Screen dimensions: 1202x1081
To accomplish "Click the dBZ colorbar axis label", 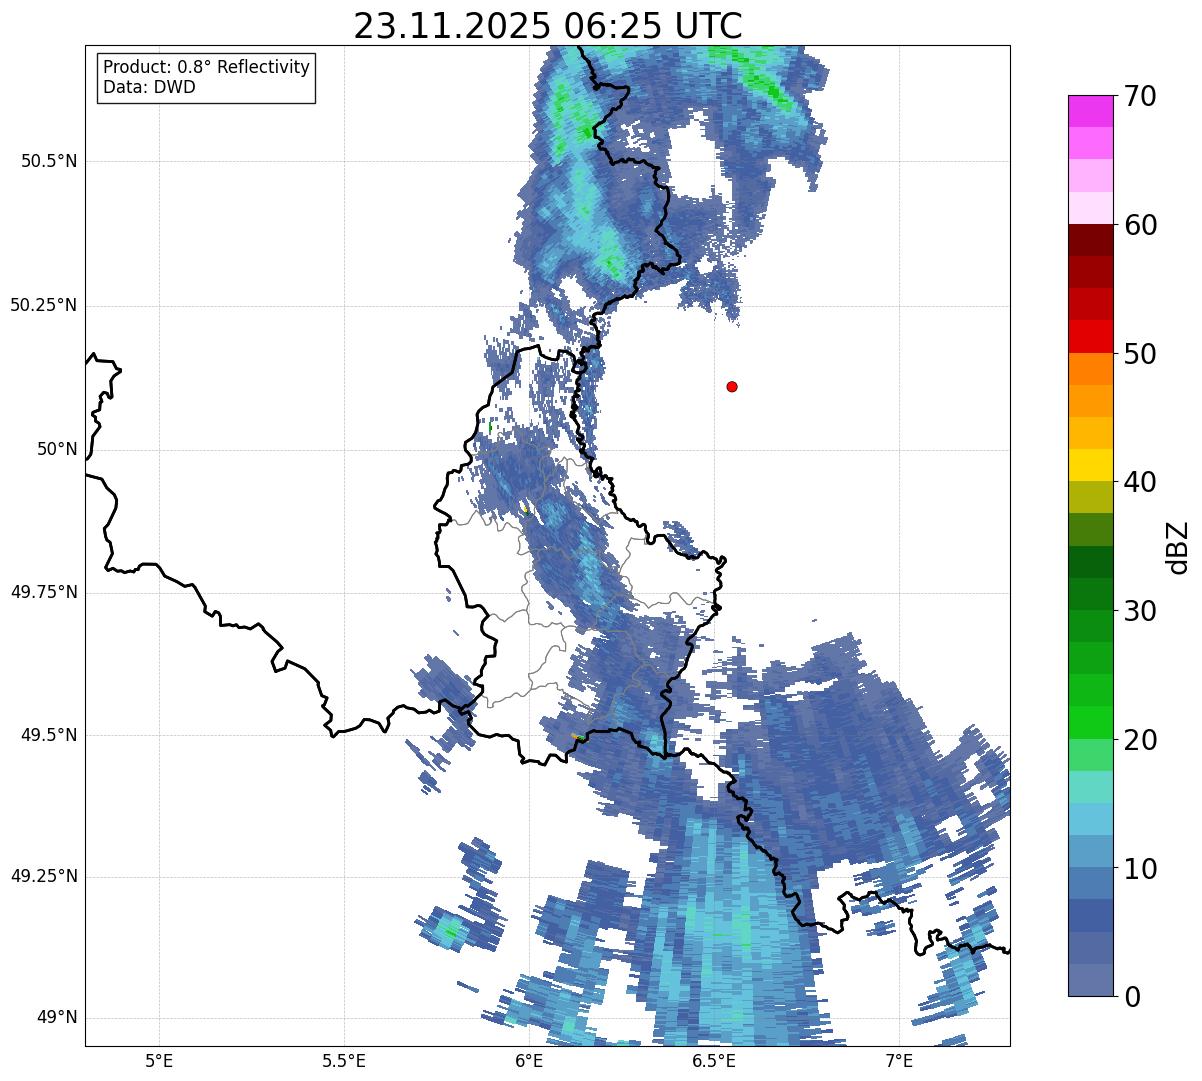I will coord(1178,547).
